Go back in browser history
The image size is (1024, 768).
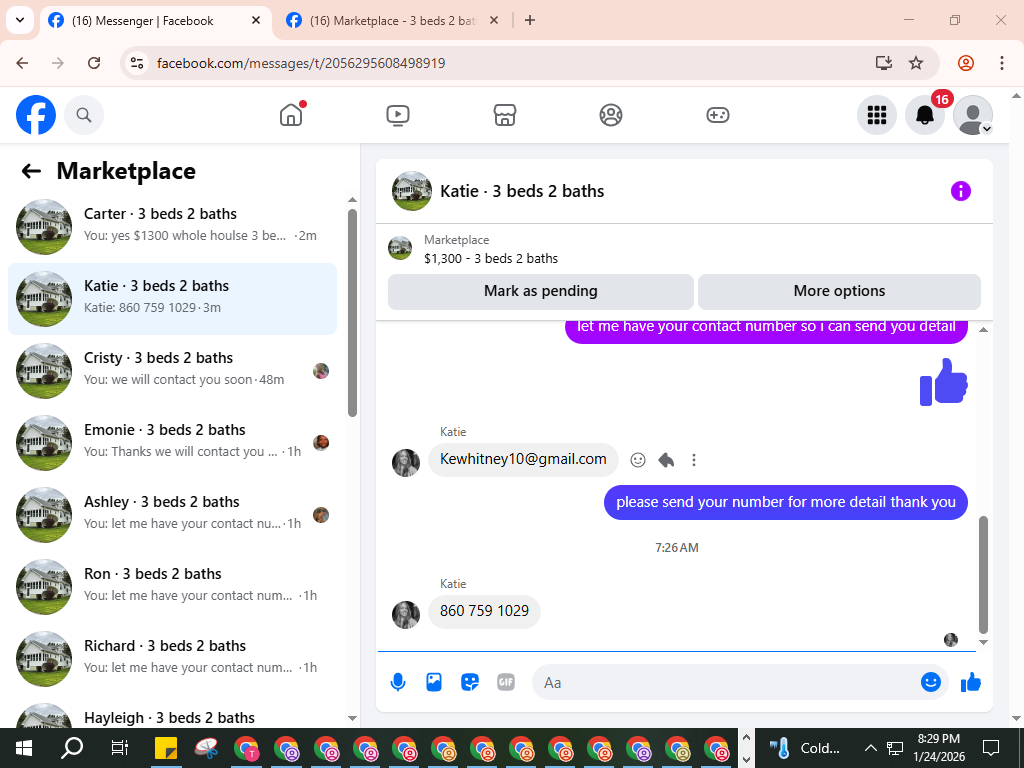22,63
